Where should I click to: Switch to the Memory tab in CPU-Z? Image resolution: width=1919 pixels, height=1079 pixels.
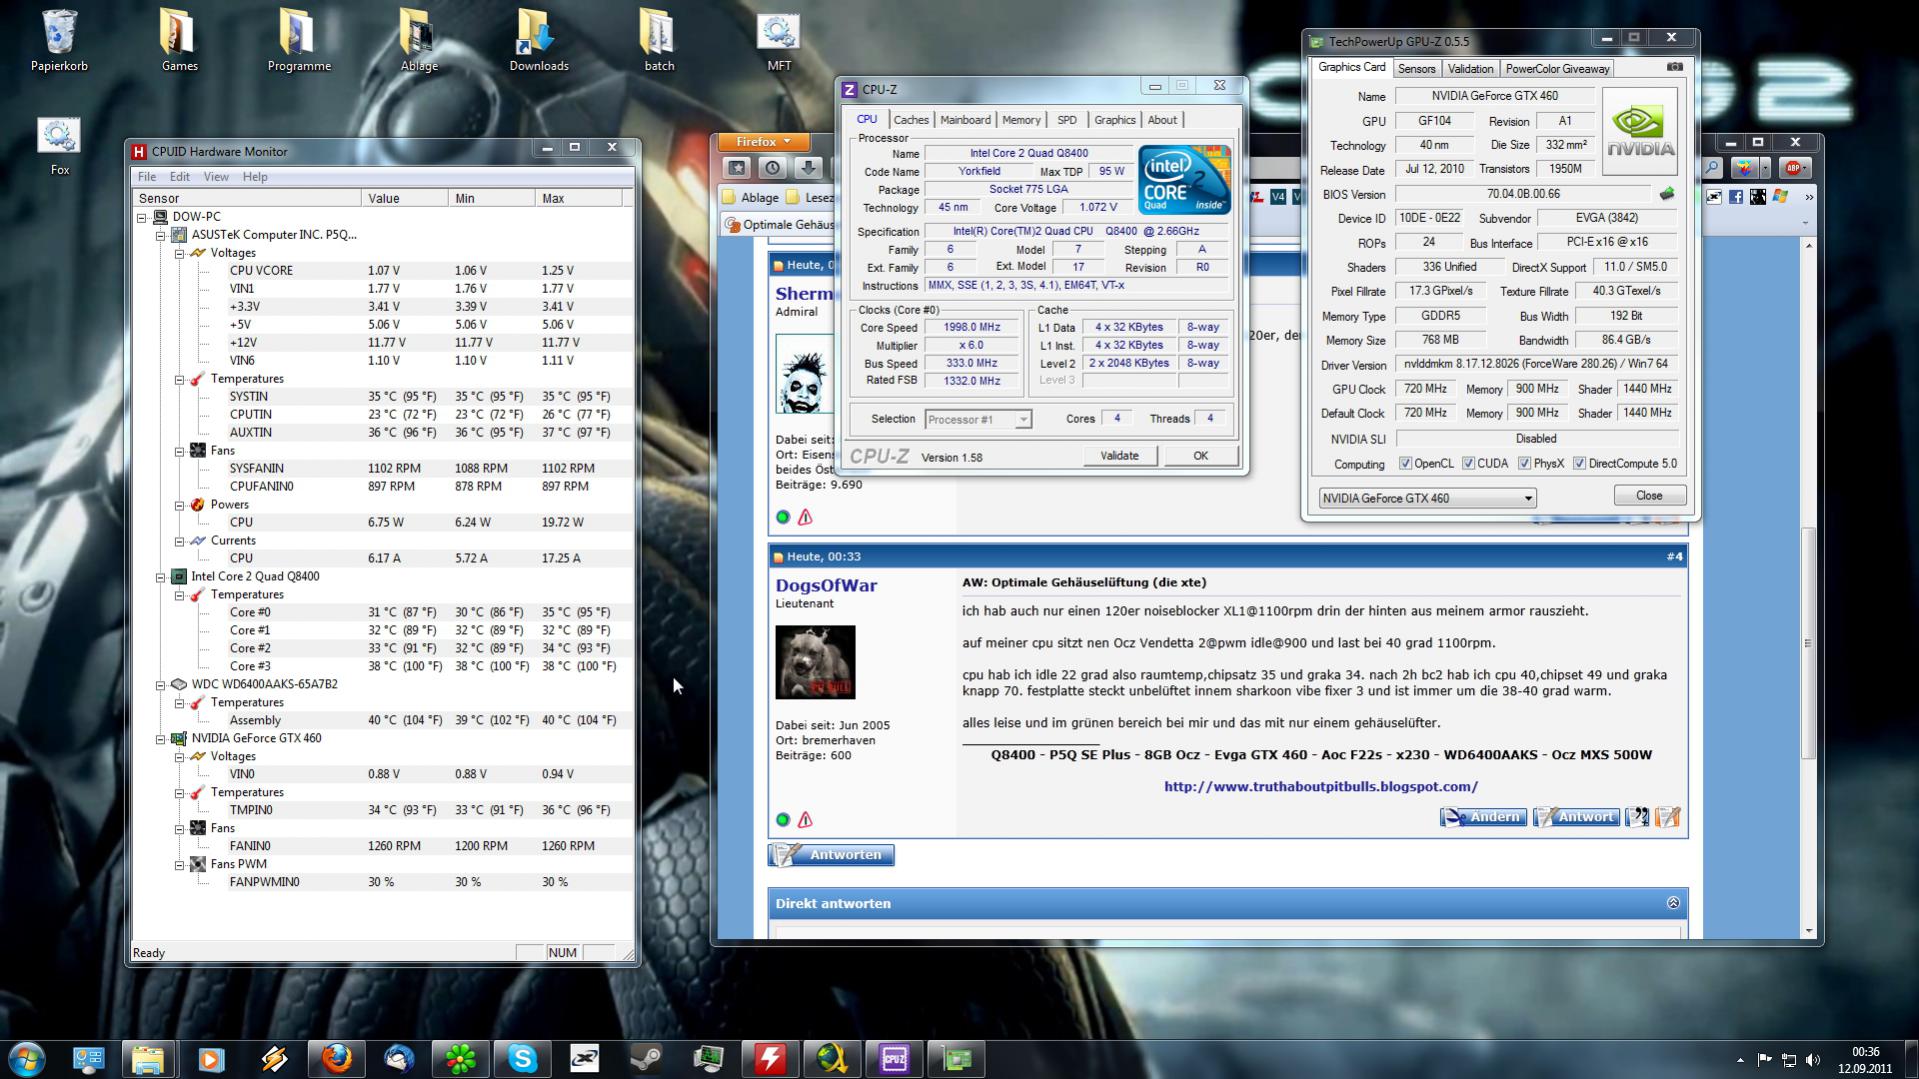point(1021,120)
